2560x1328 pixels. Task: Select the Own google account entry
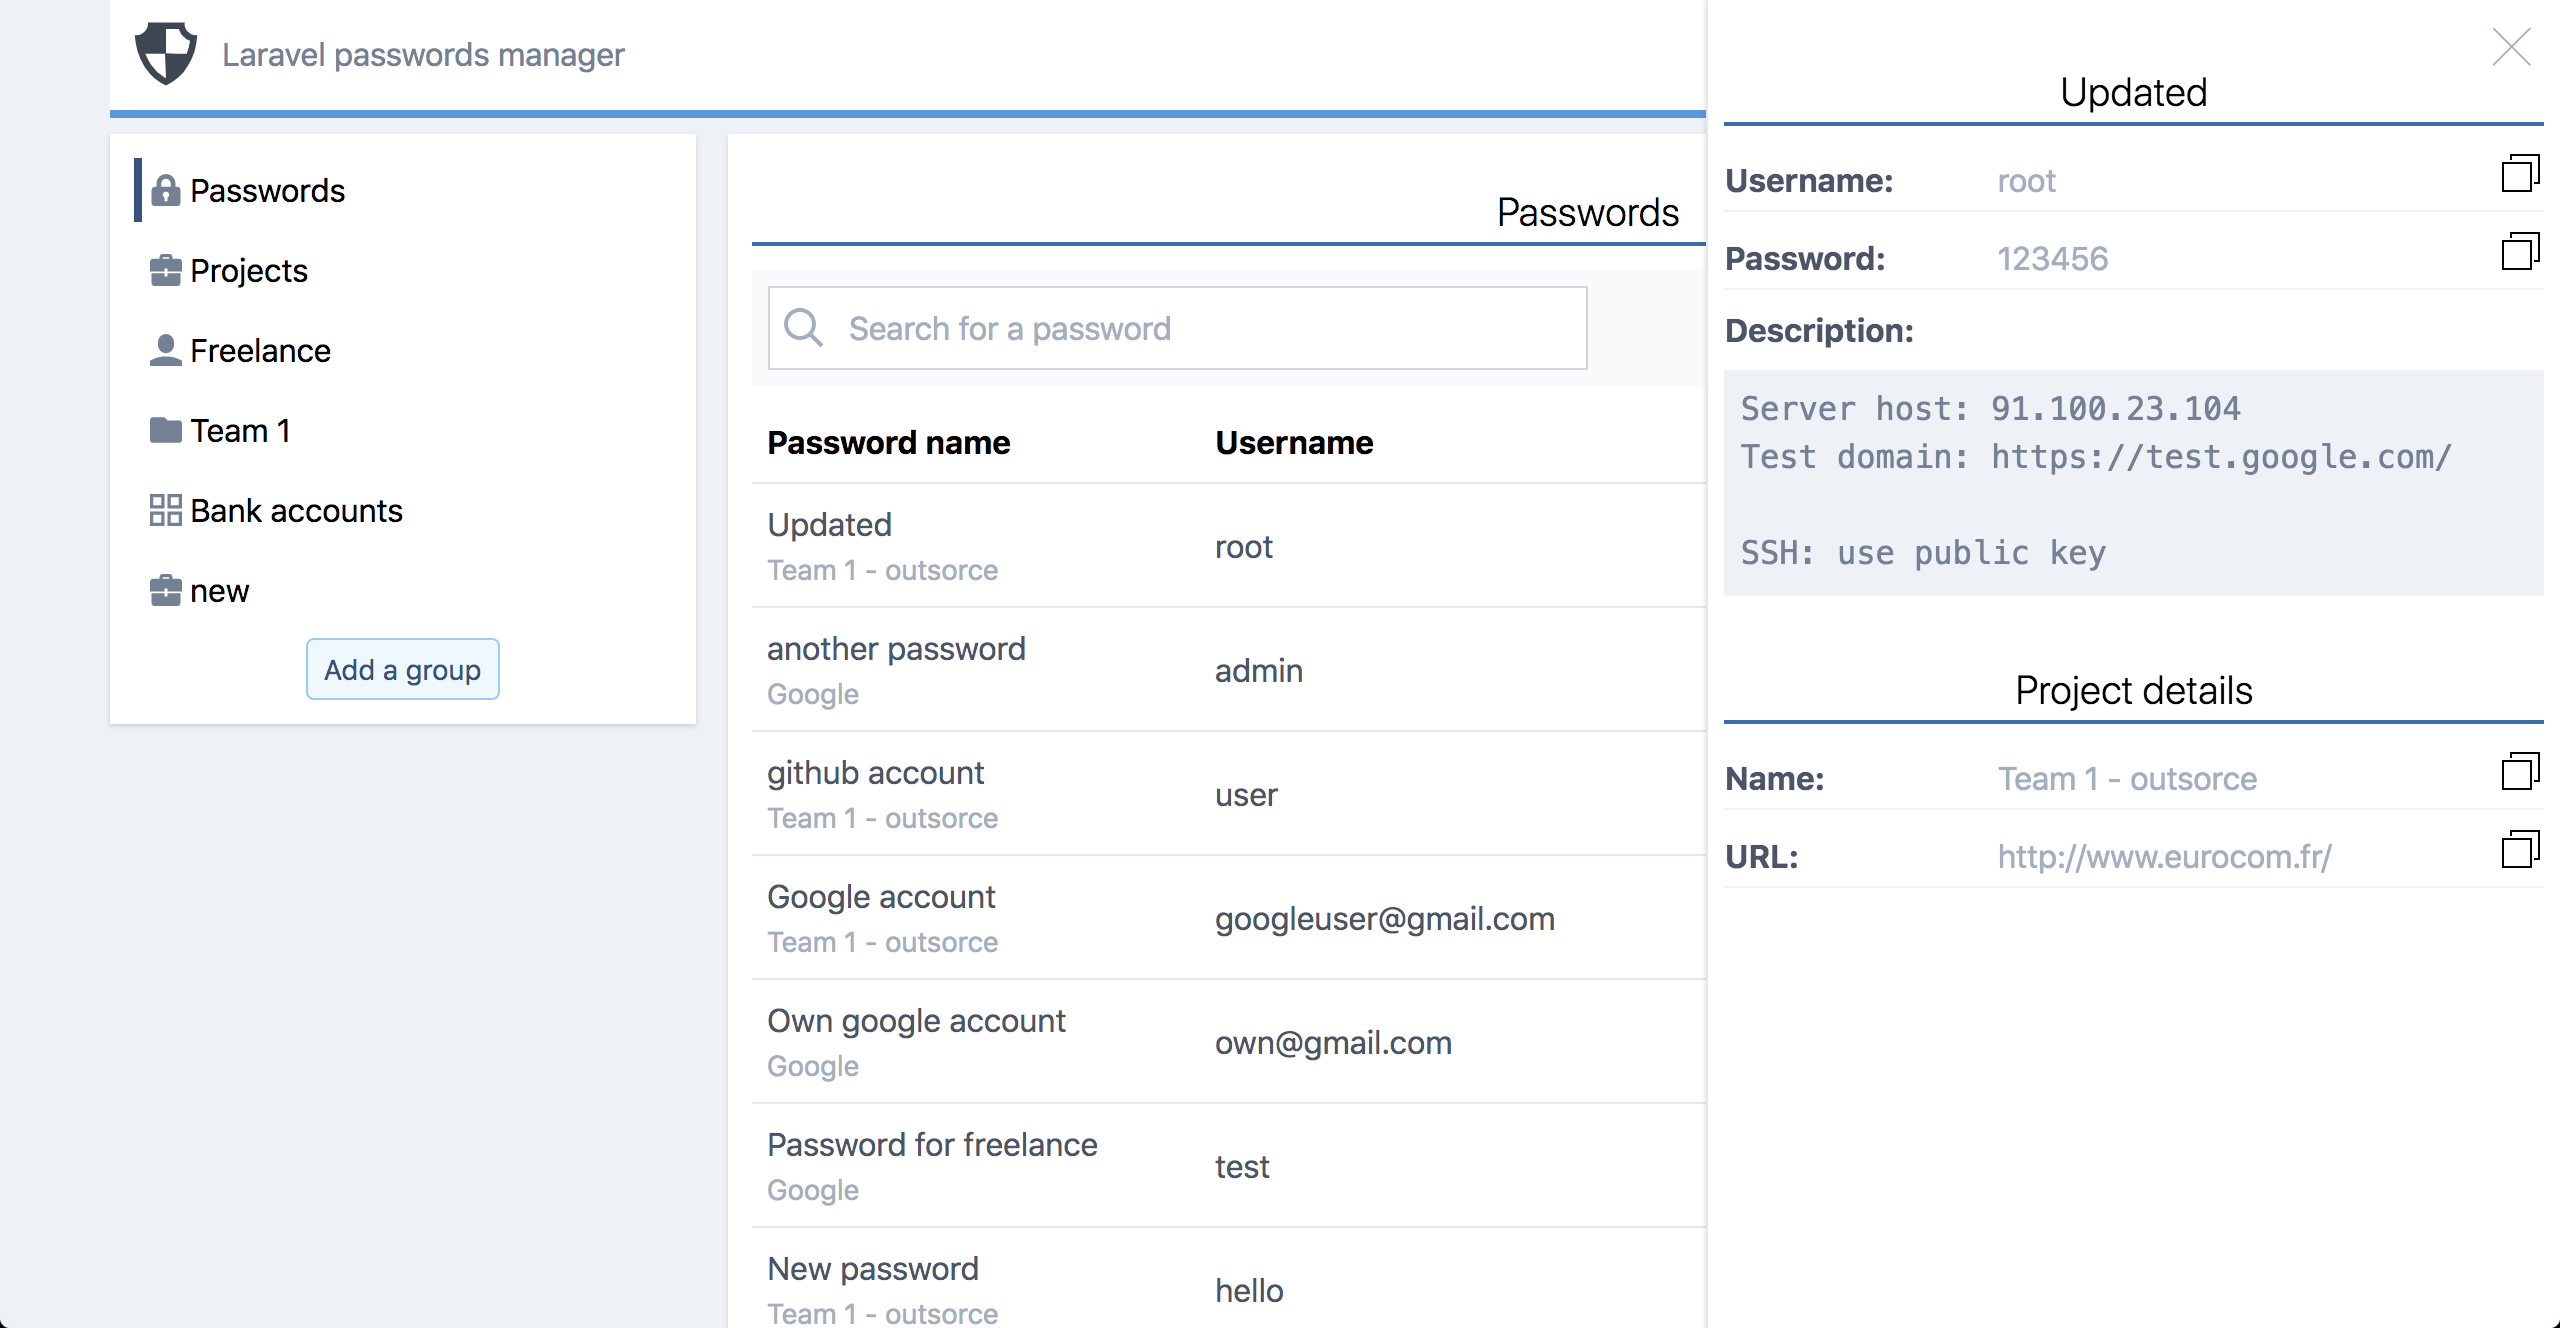click(916, 1020)
